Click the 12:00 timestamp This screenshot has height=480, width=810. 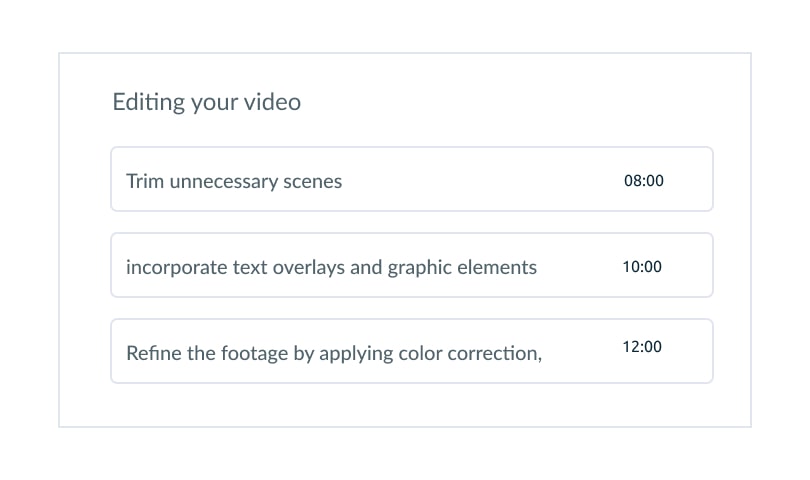642,347
